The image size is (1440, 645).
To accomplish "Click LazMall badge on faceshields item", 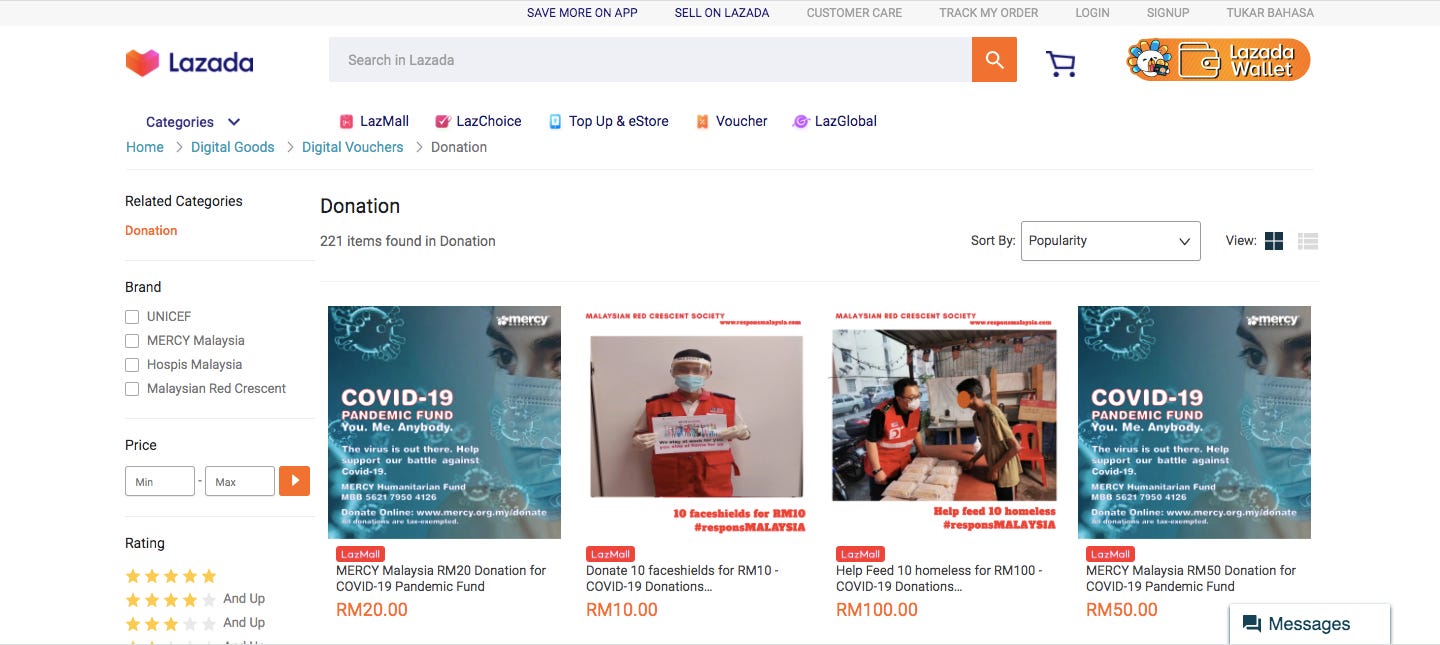I will [610, 554].
